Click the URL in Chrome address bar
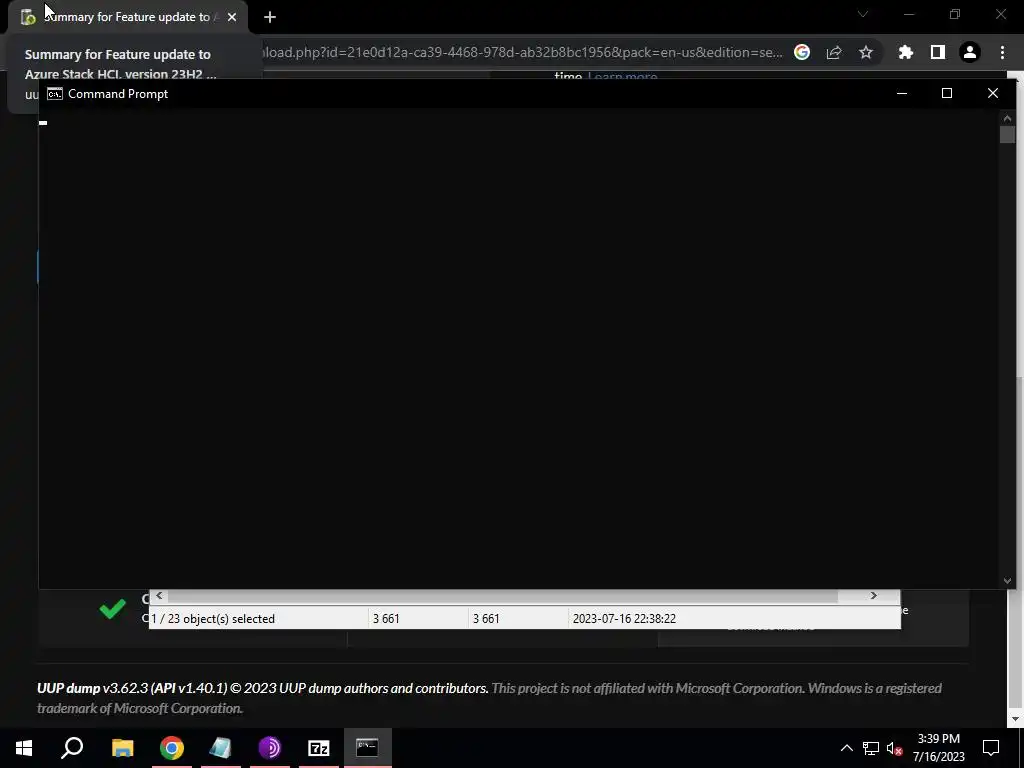Screen dimensions: 1024x768 point(522,52)
